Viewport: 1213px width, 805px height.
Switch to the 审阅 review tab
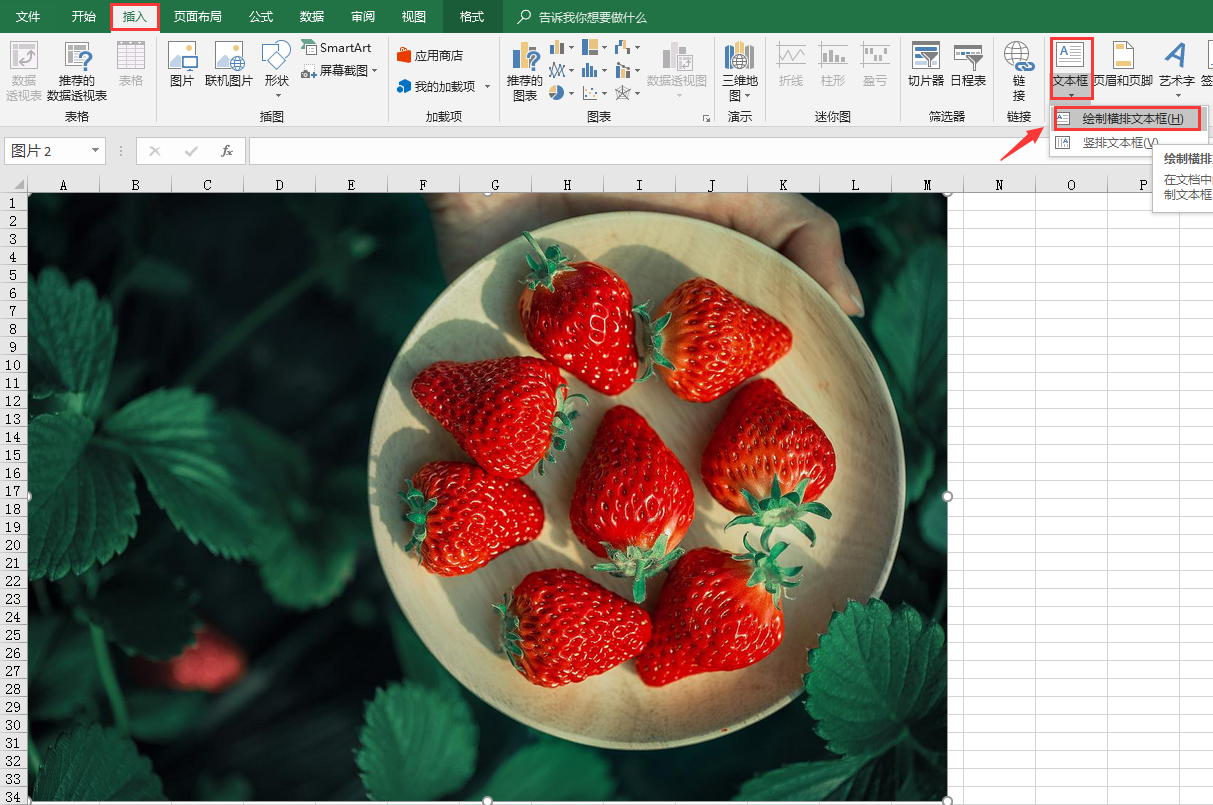point(363,17)
